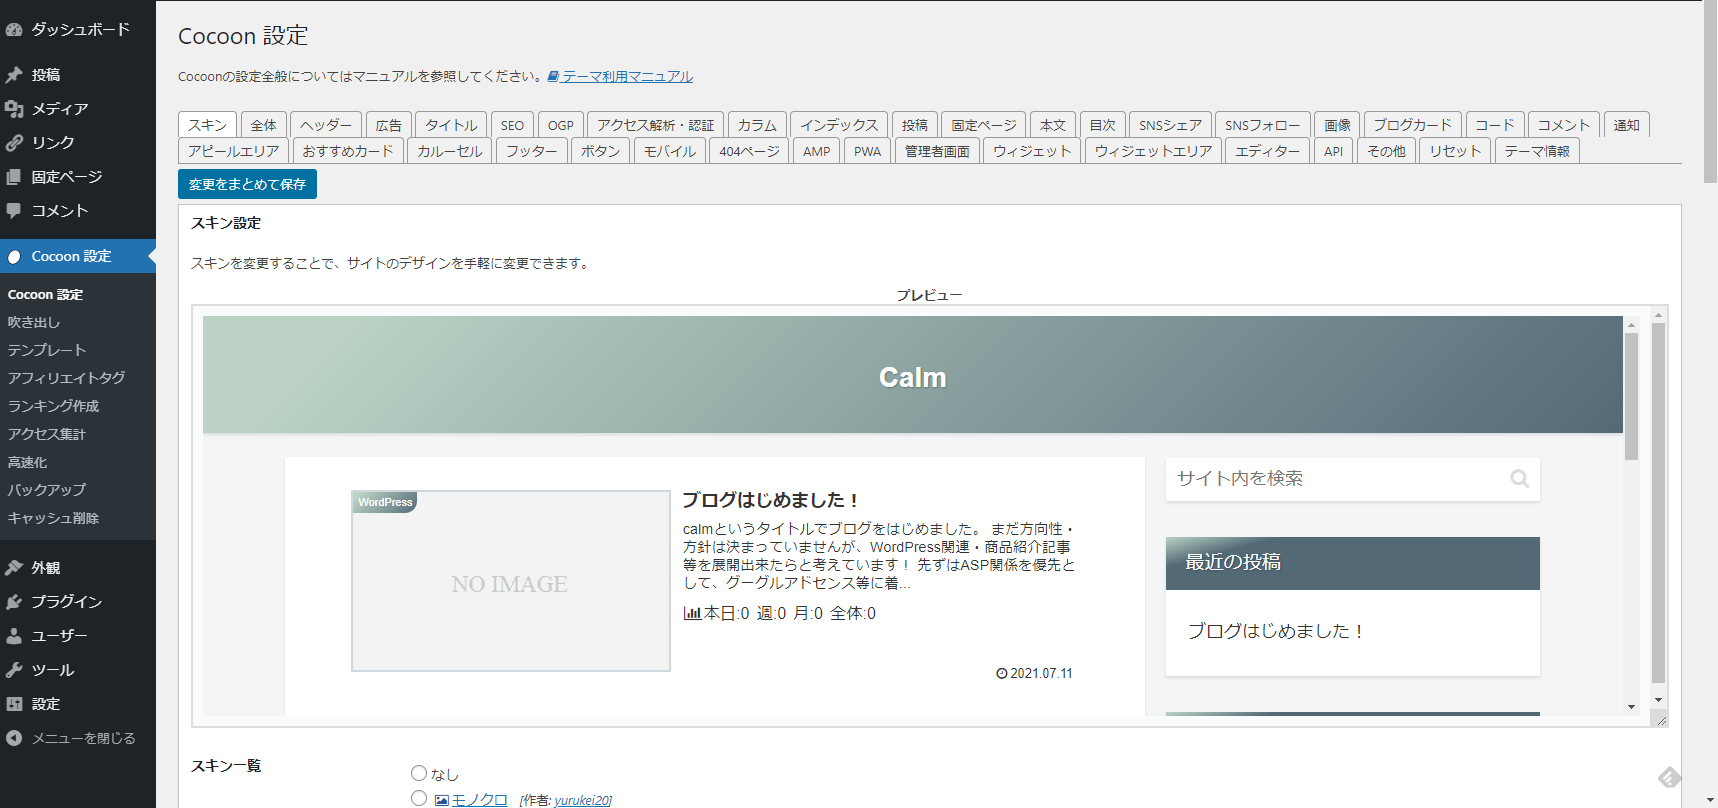1718x808 pixels.
Task: Open the ヘッダー settings tab
Action: tap(326, 125)
